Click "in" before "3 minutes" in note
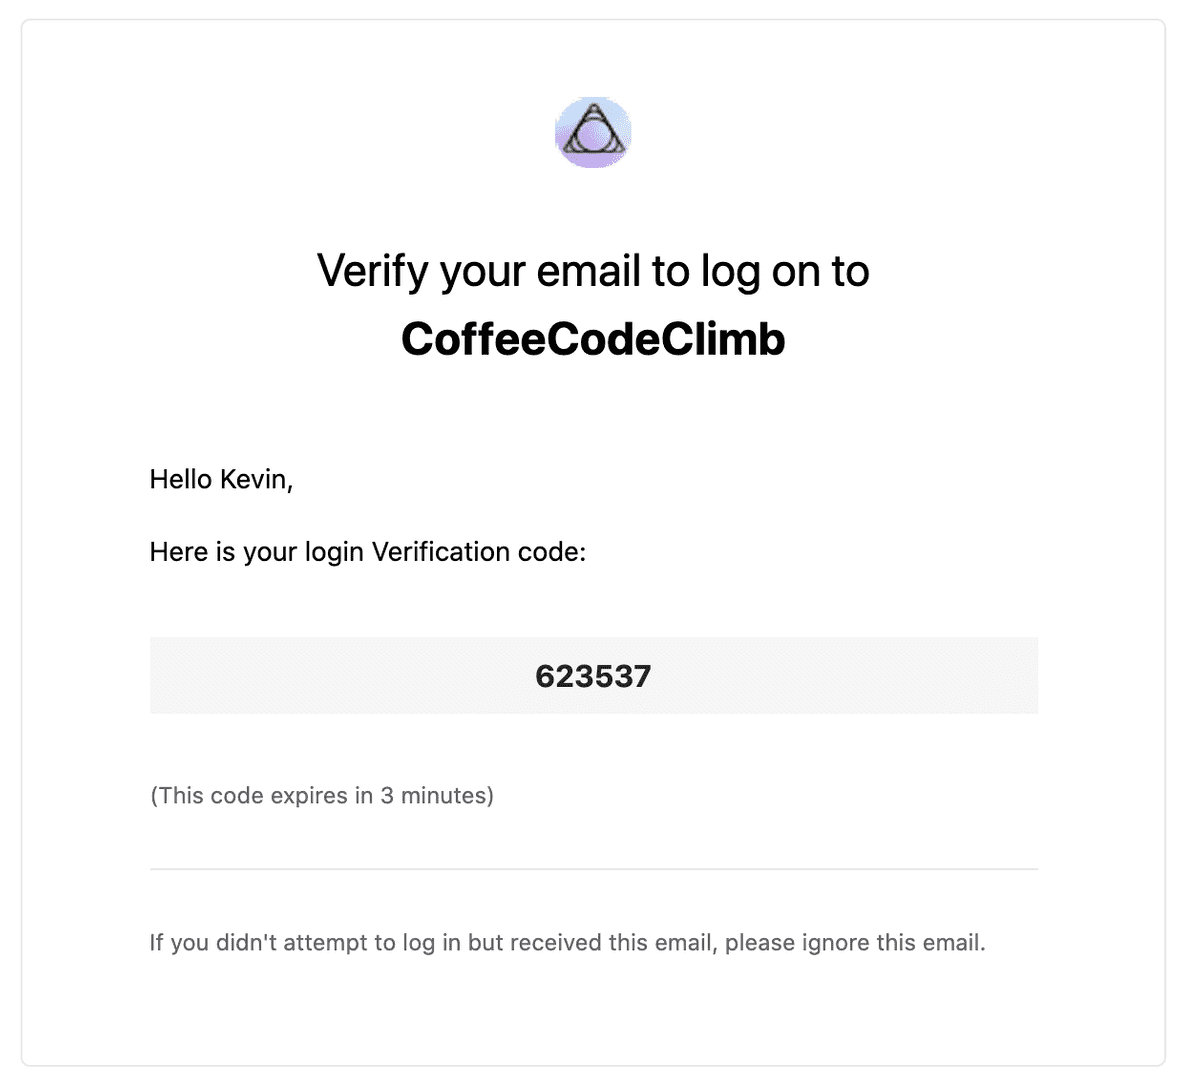This screenshot has height=1077, width=1180. [x=363, y=796]
